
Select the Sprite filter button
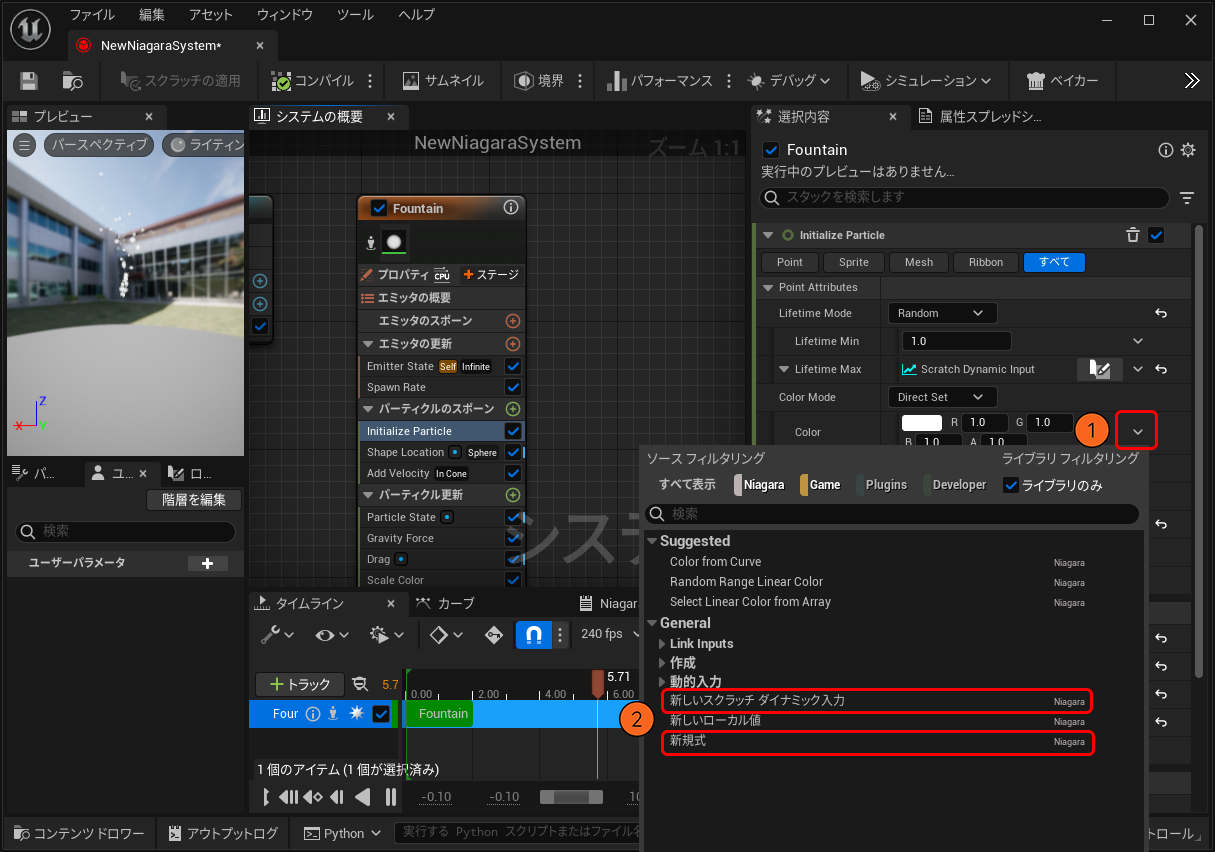[853, 262]
